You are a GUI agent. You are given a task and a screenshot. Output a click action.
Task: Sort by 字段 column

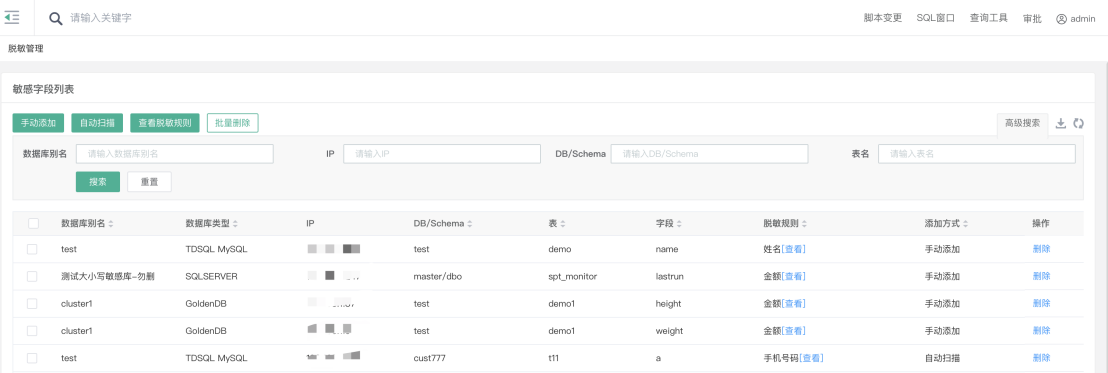(x=679, y=224)
